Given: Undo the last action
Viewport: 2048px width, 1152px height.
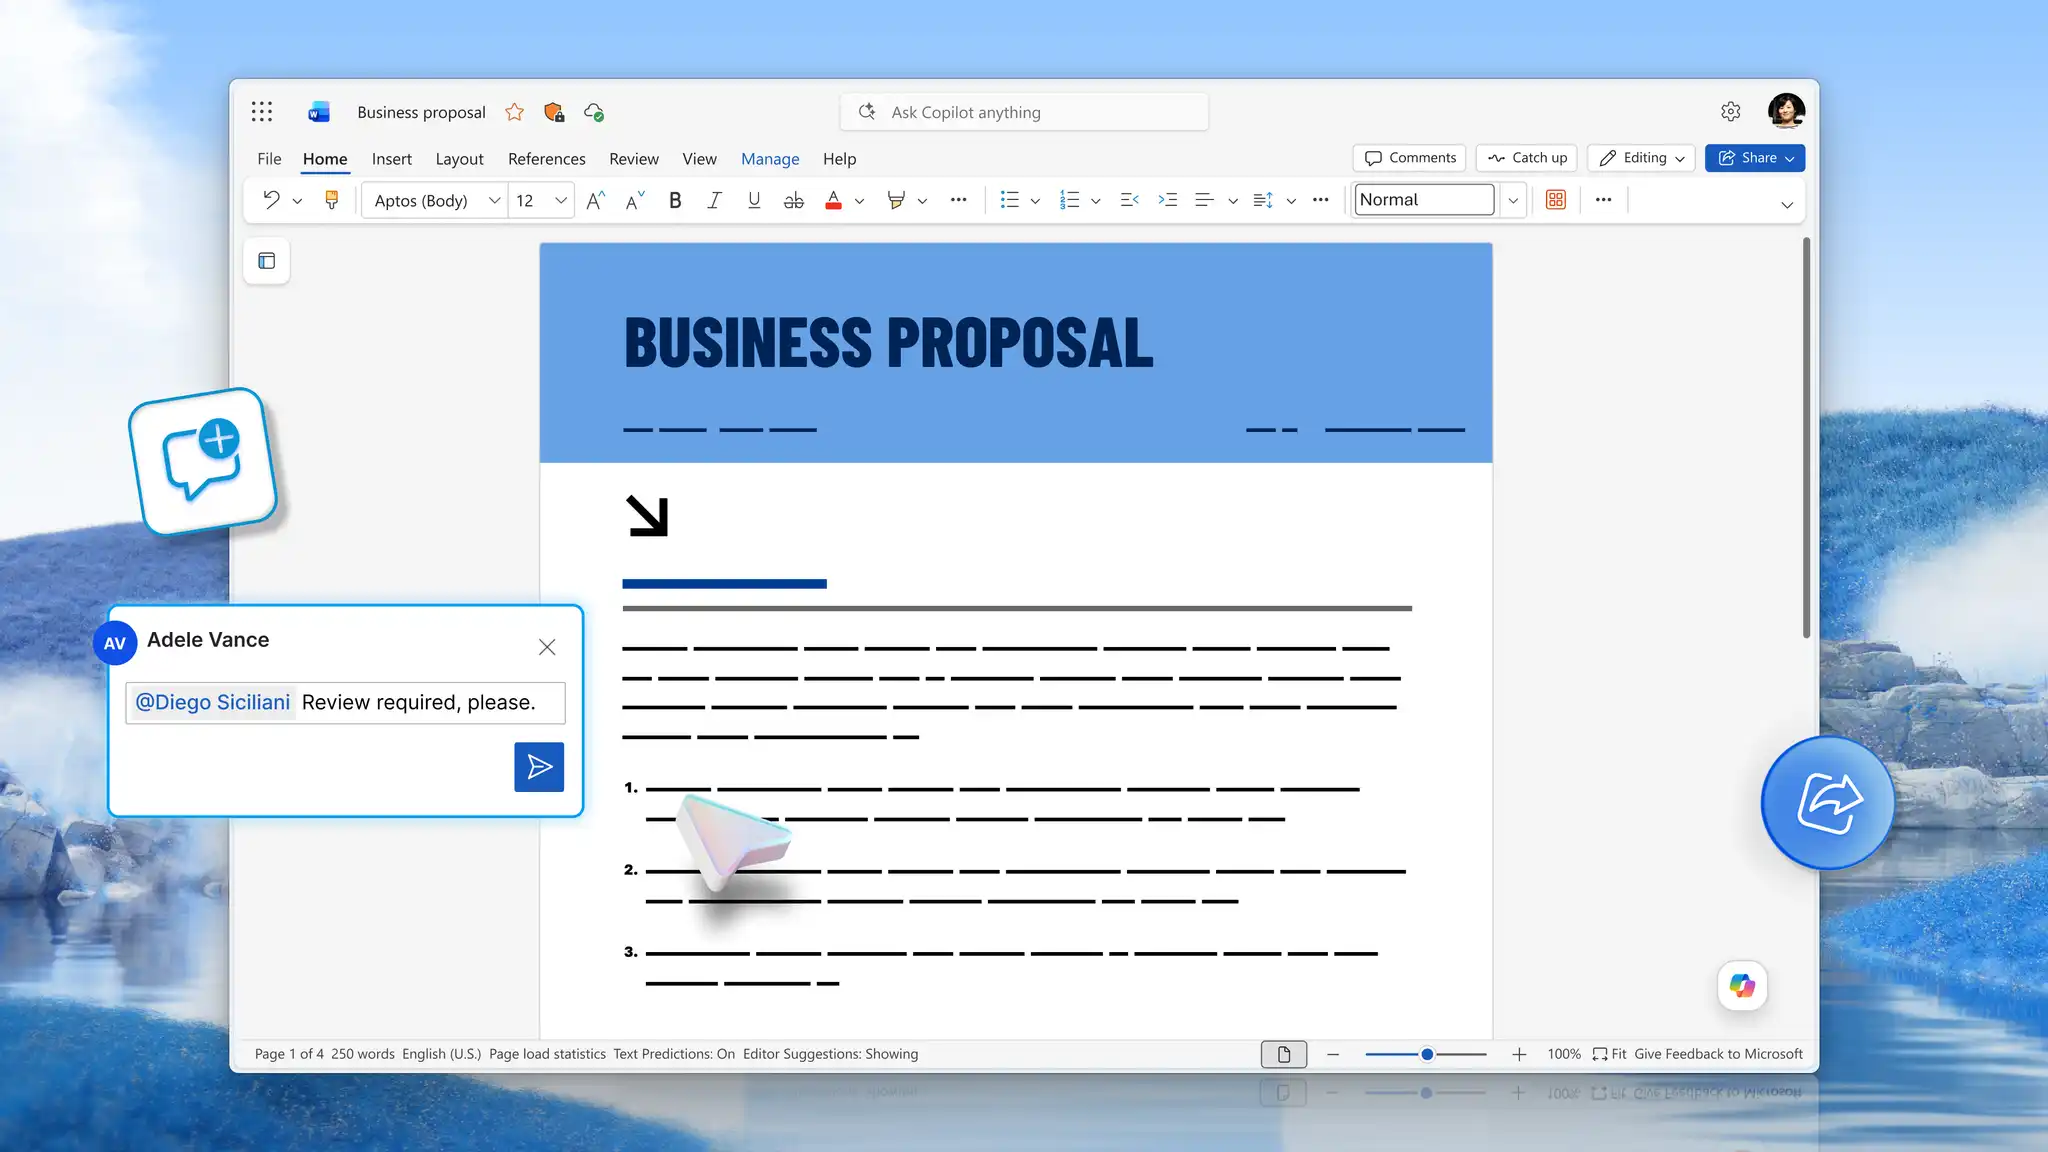Looking at the screenshot, I should tap(271, 200).
